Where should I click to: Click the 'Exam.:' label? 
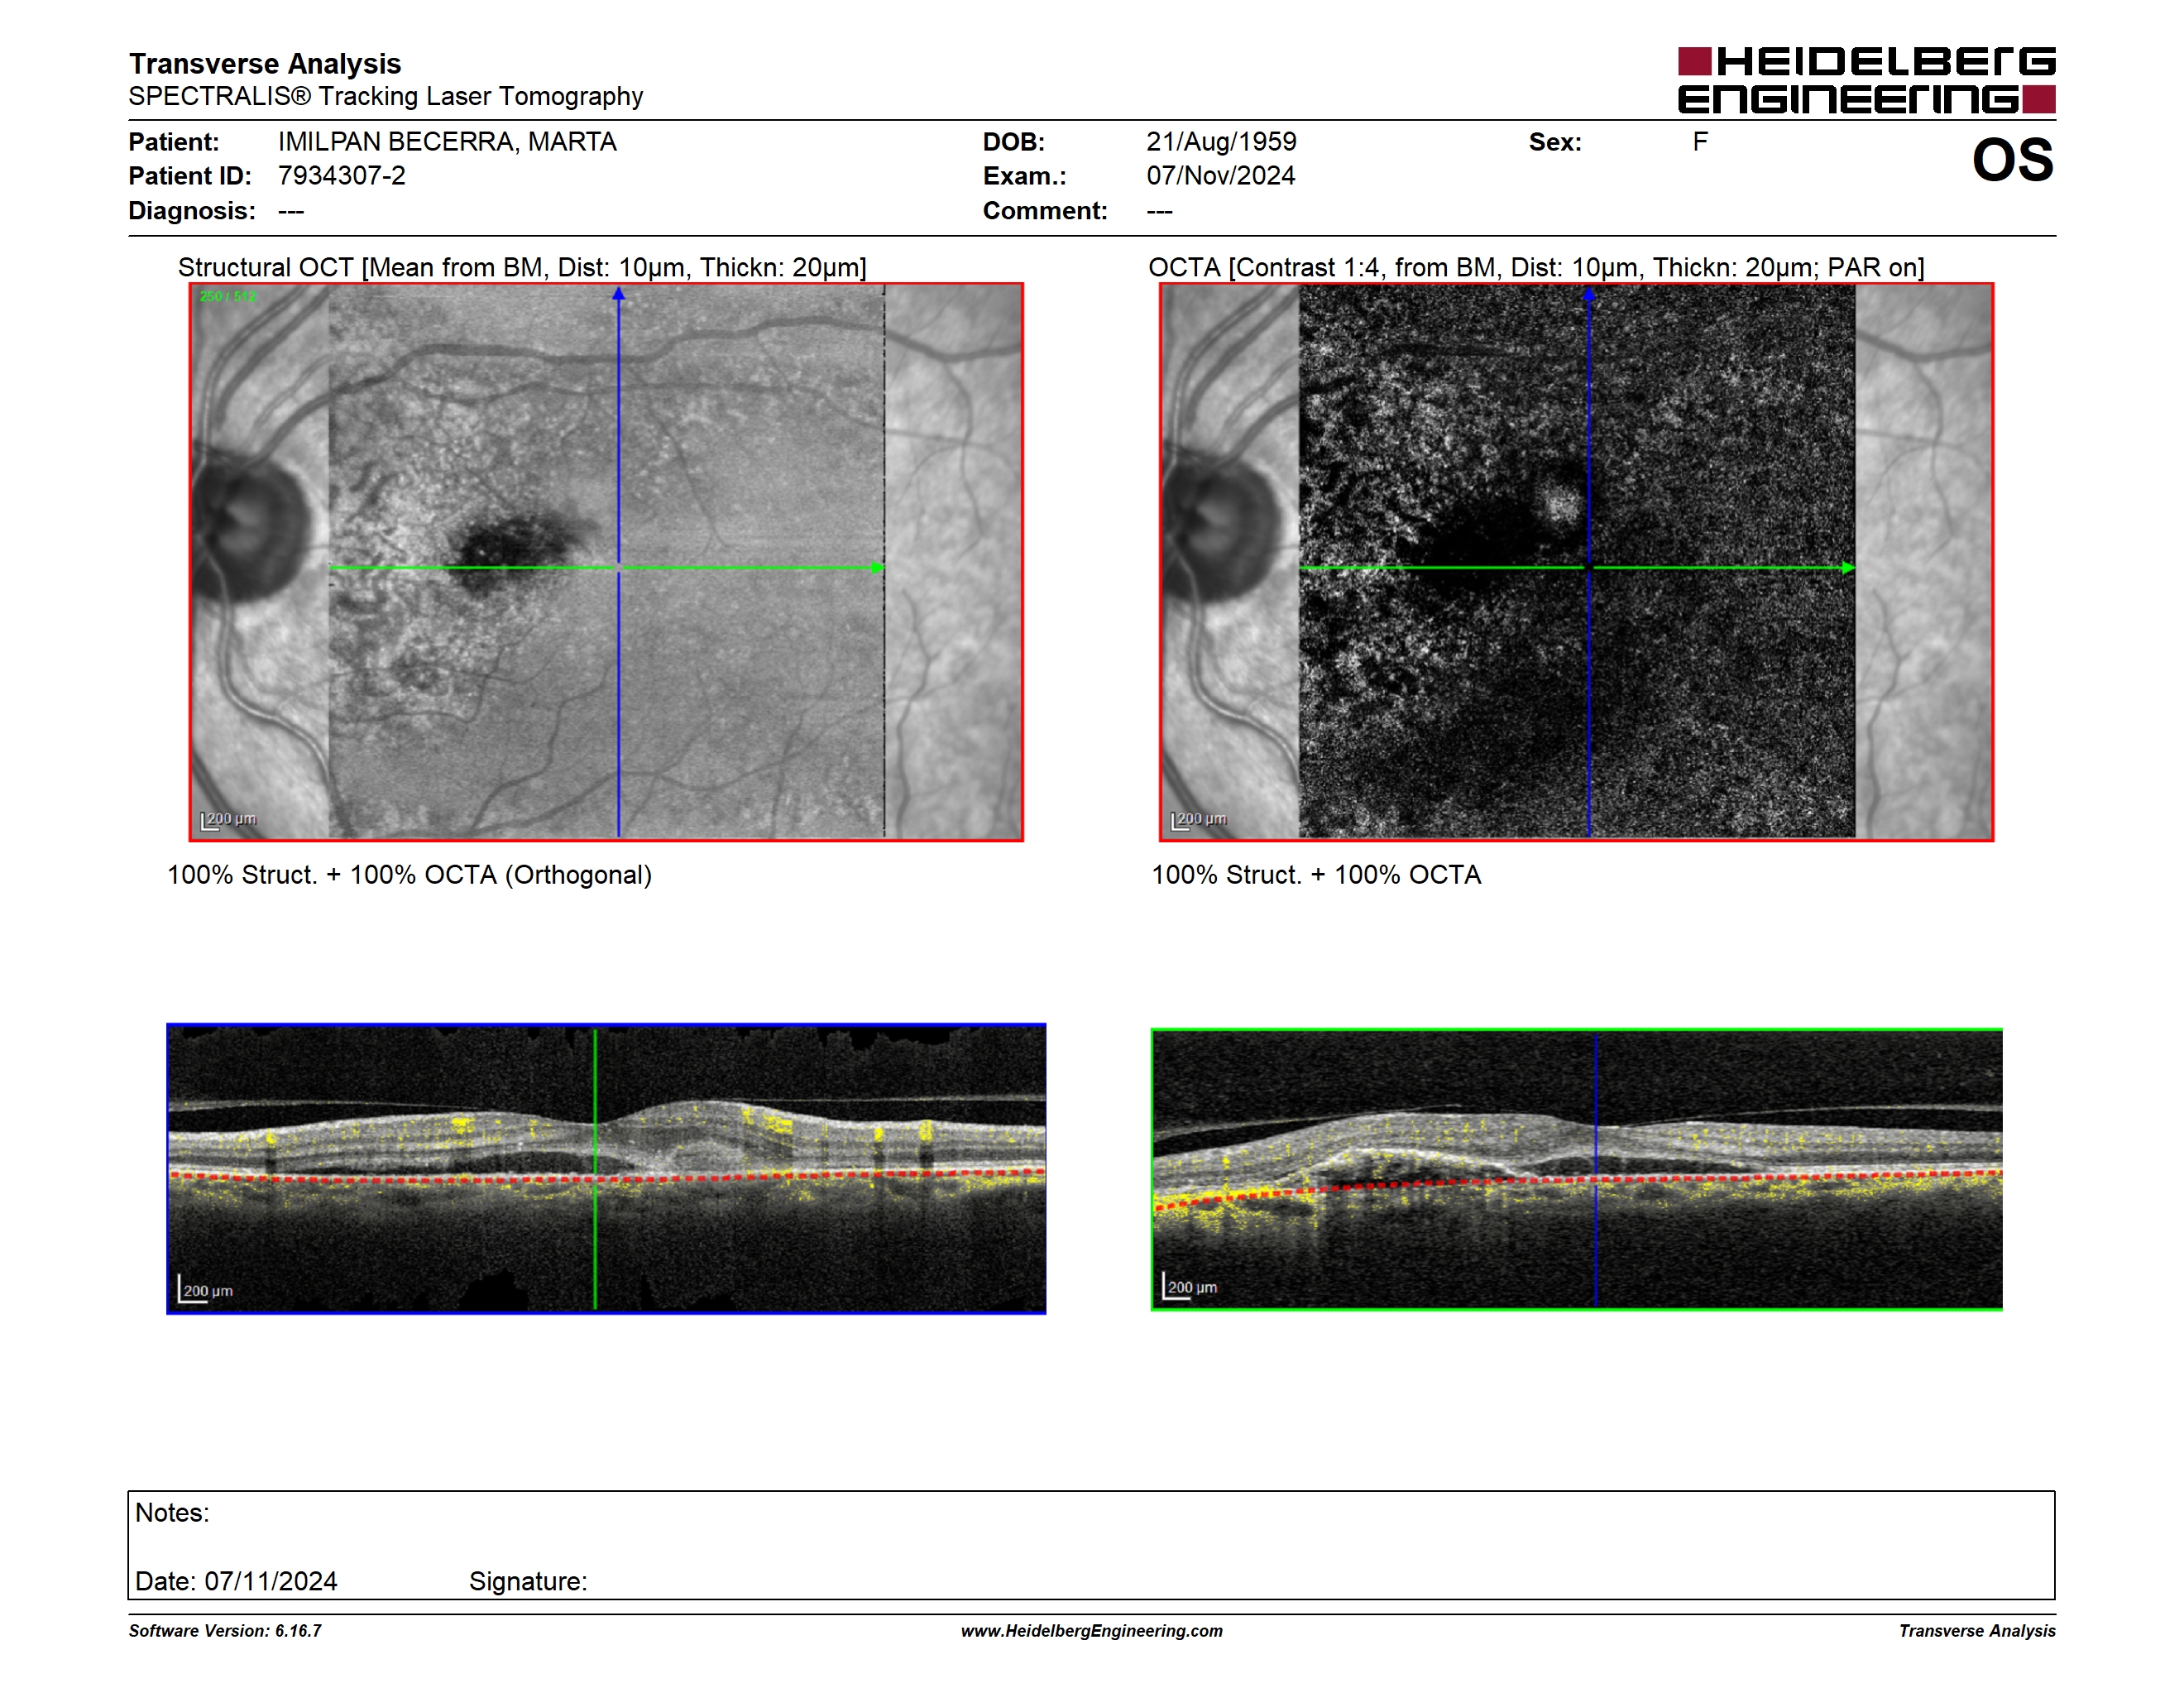pos(1025,176)
